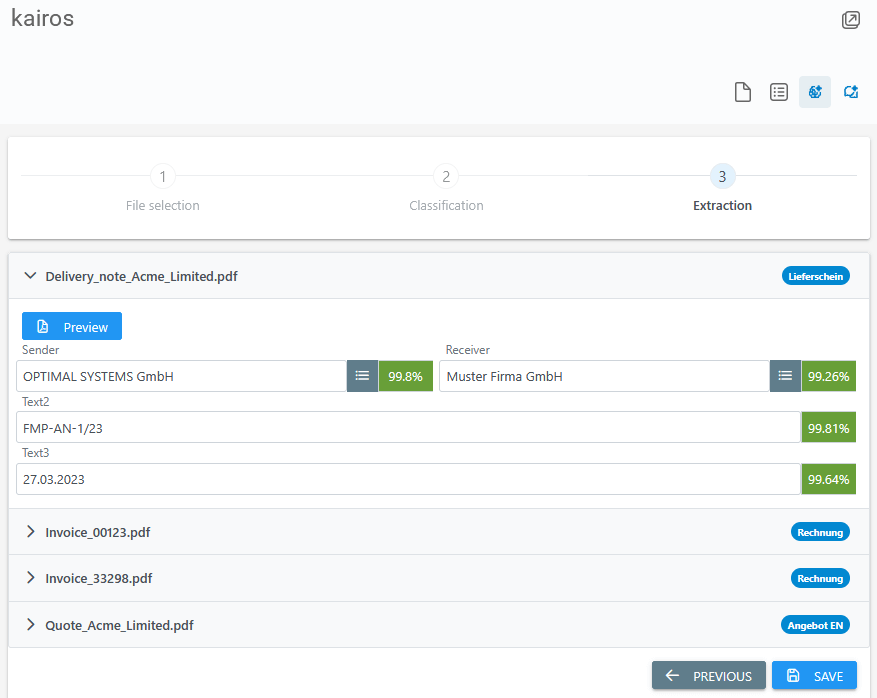Click the Lieferschein classification badge

(815, 276)
